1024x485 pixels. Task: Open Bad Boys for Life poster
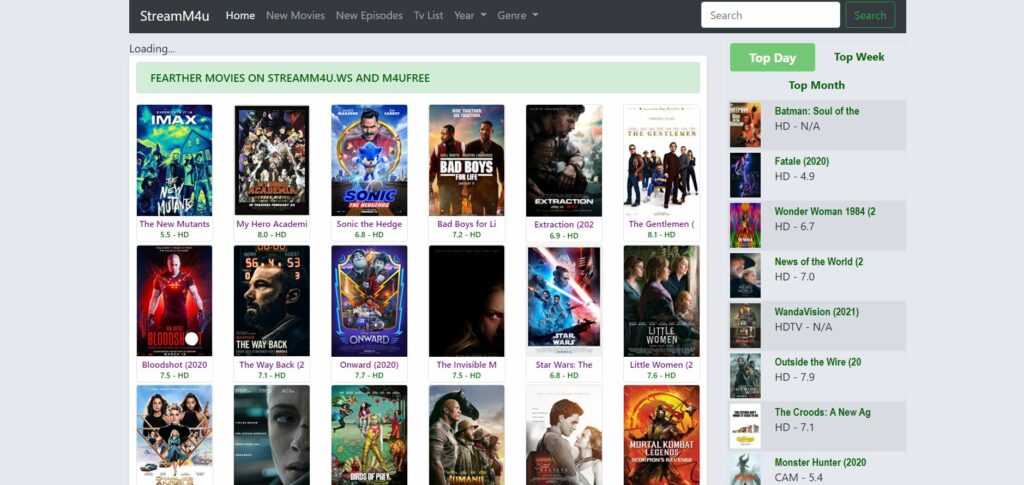tap(466, 161)
